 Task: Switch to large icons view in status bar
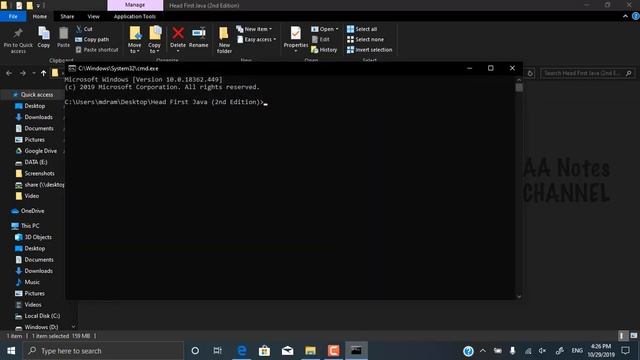pyautogui.click(x=633, y=336)
